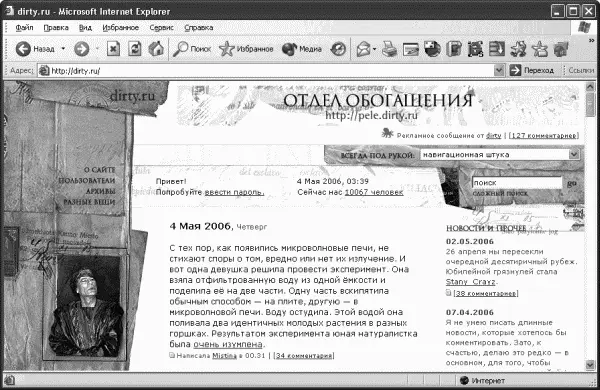Expand hidden toolbar buttons chevron

[592, 40]
